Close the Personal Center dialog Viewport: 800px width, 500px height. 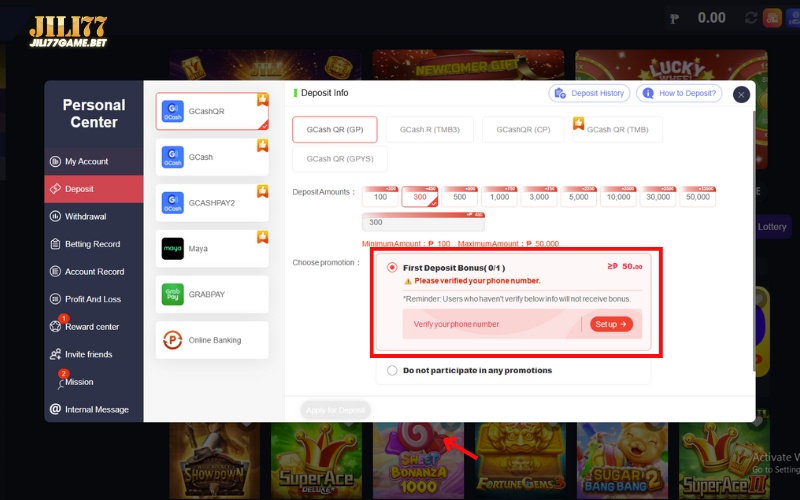[741, 94]
